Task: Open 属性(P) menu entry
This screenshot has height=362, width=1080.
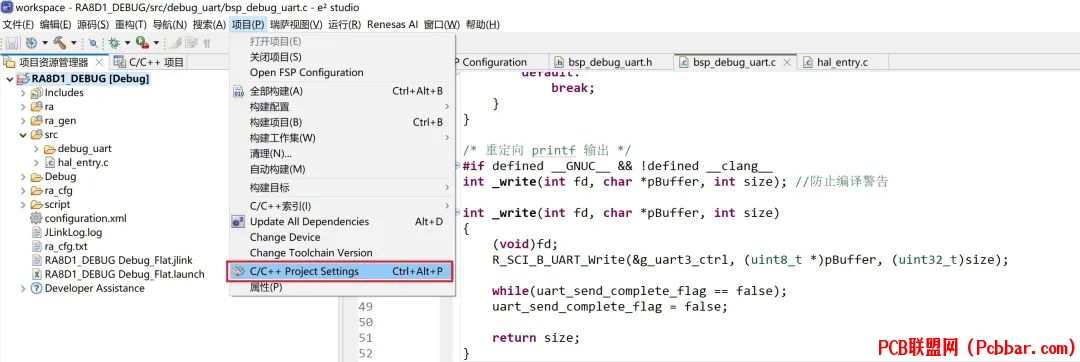Action: (342, 288)
